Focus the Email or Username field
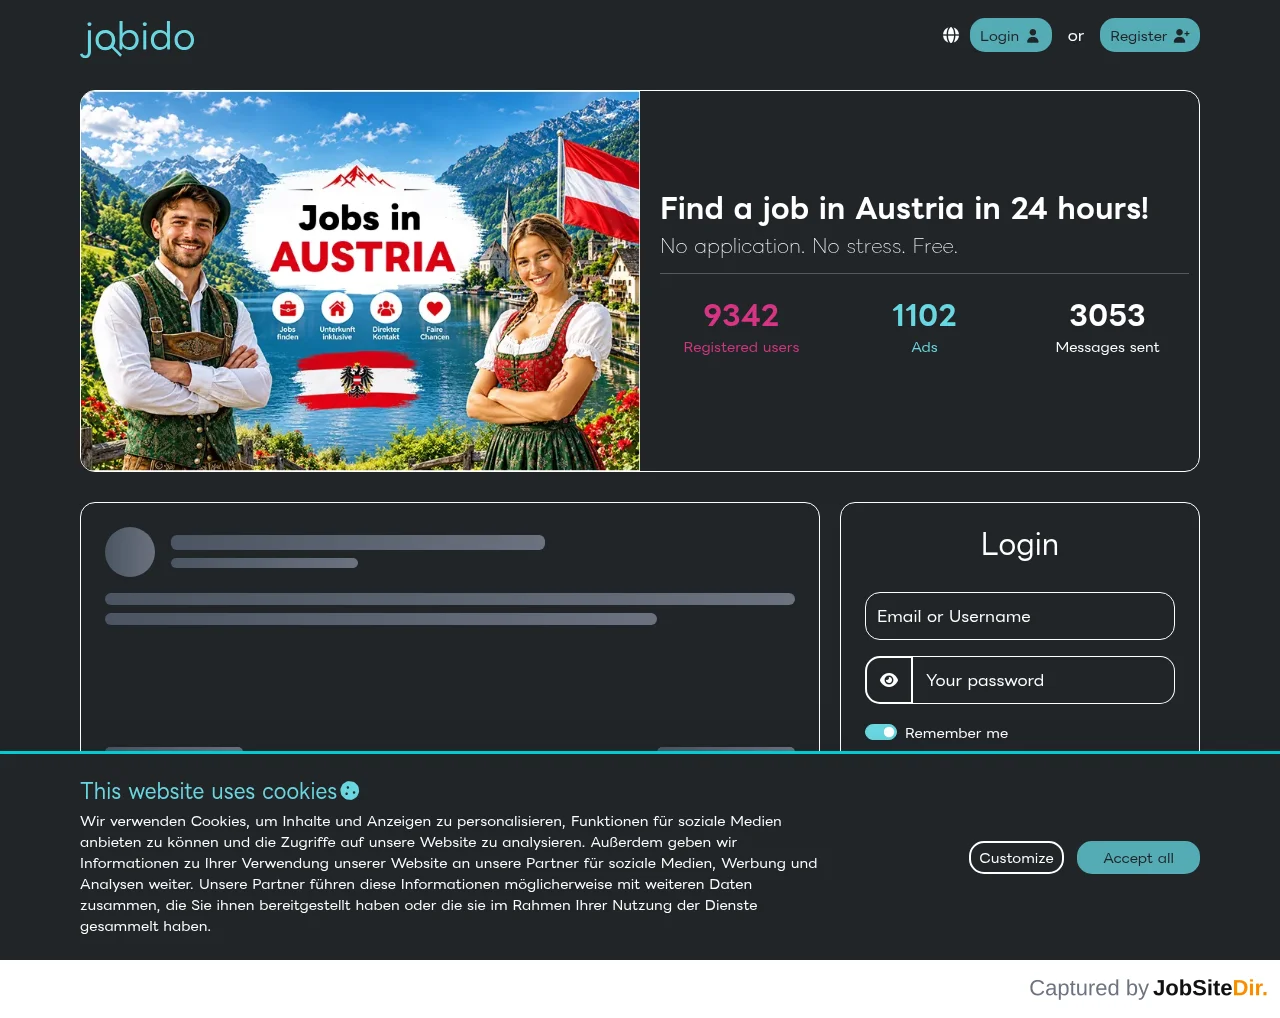Viewport: 1280px width, 1018px height. [x=1020, y=616]
